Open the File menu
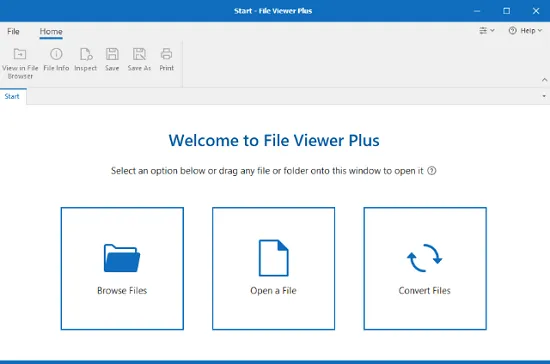Screen dimensions: 550x364 pyautogui.click(x=13, y=31)
